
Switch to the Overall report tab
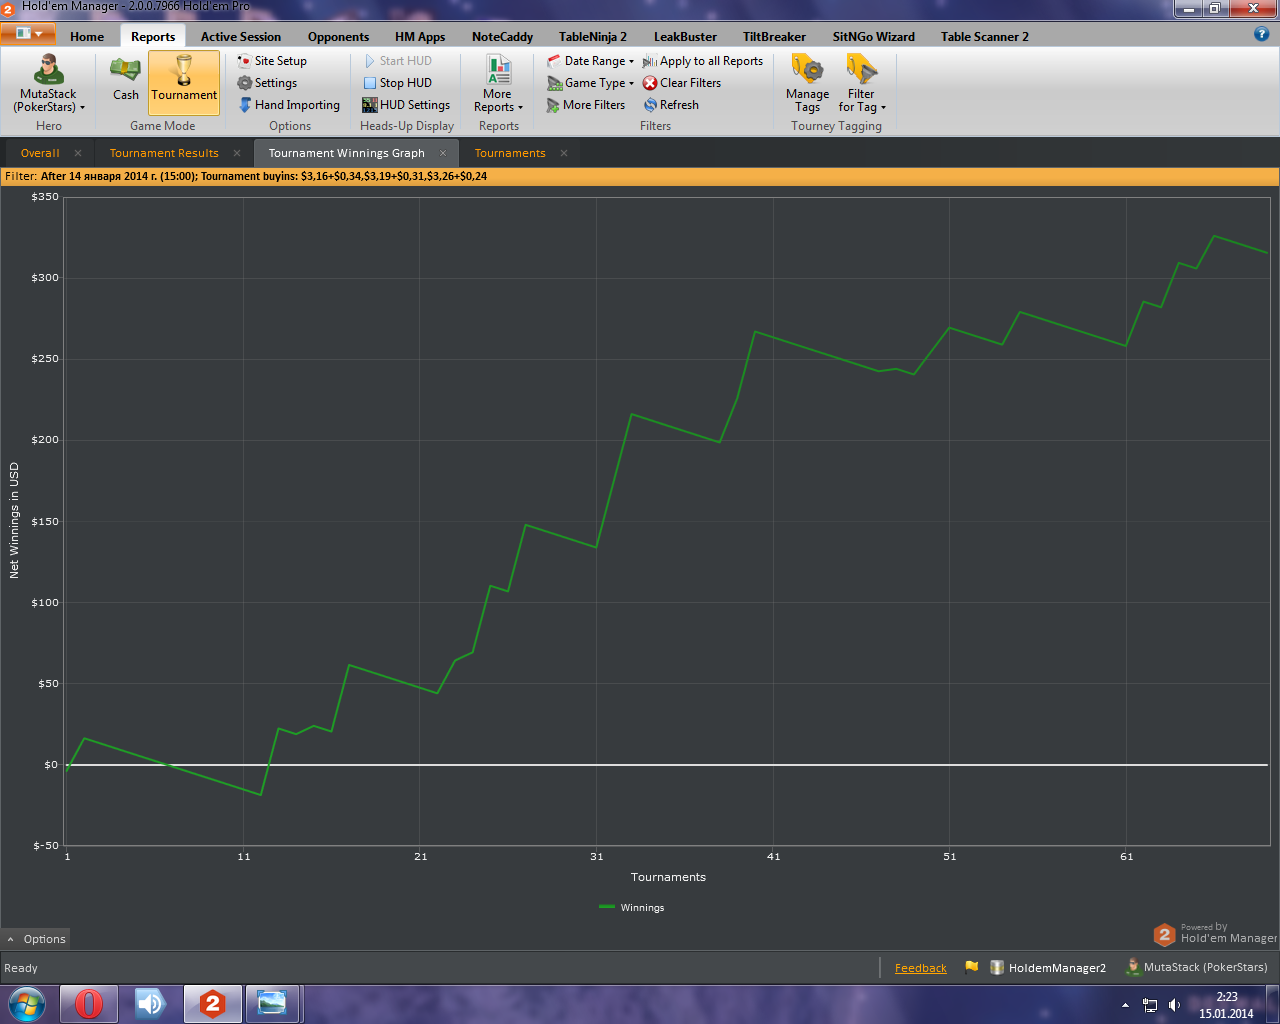pyautogui.click(x=40, y=153)
